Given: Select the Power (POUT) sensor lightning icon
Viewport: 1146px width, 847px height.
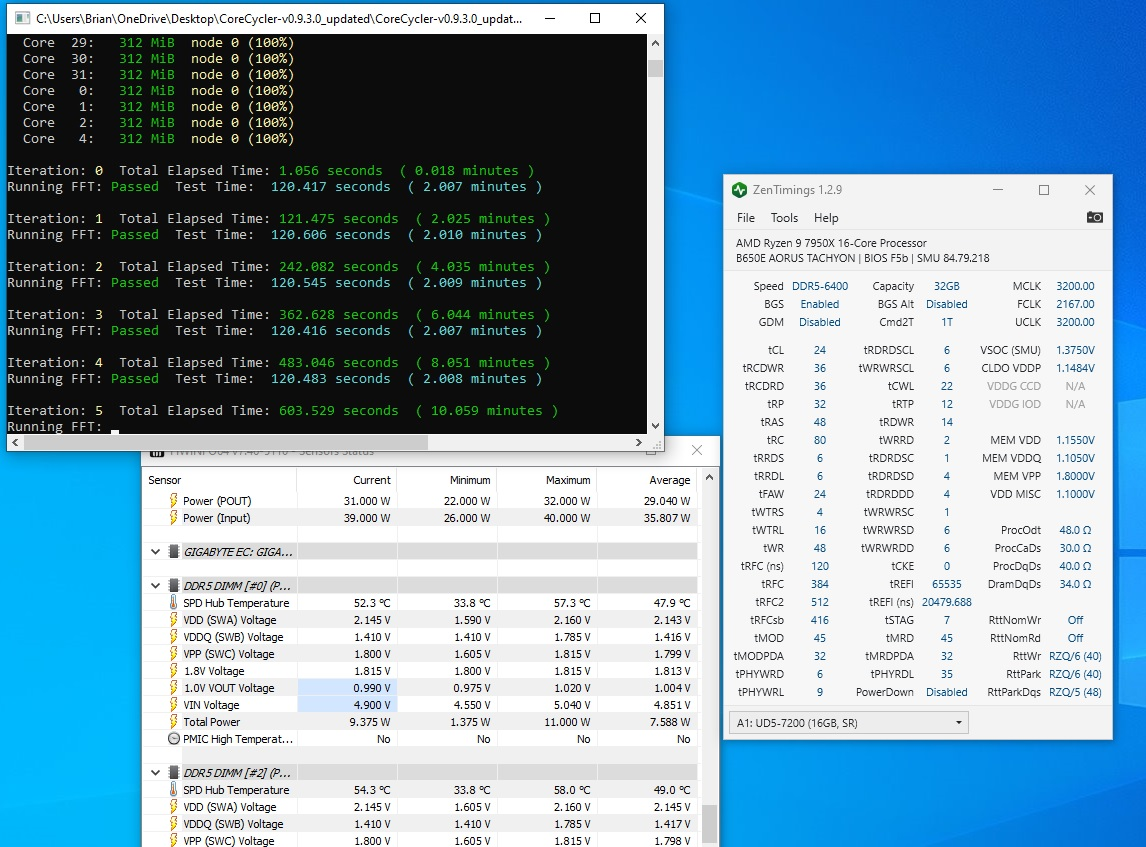Looking at the screenshot, I should [173, 501].
